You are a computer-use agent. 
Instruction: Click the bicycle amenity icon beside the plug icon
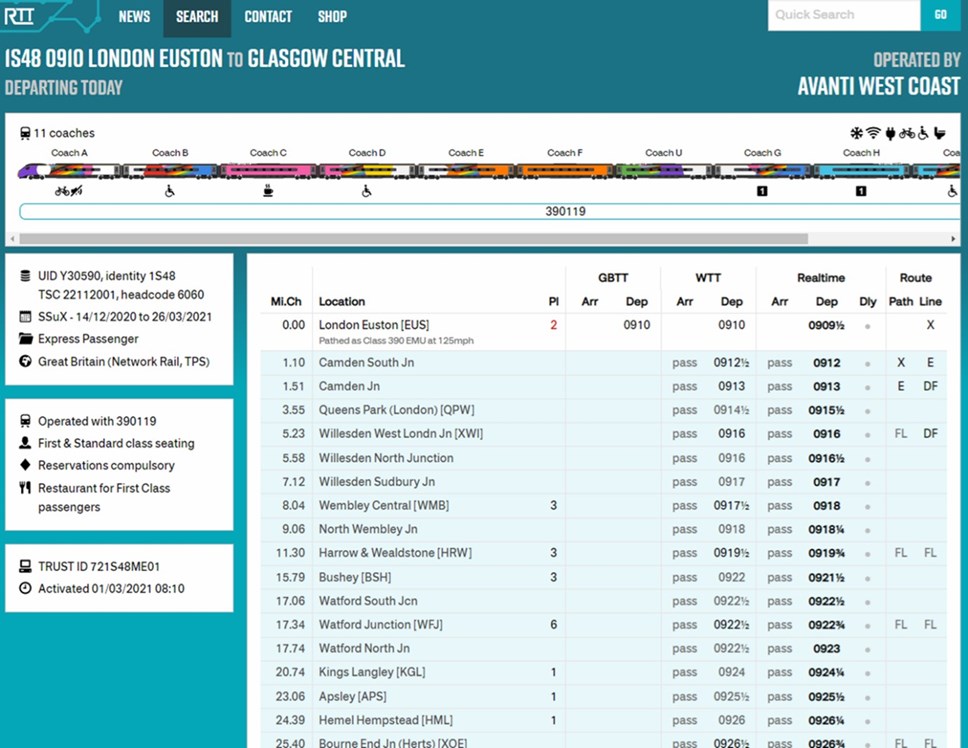[x=907, y=133]
